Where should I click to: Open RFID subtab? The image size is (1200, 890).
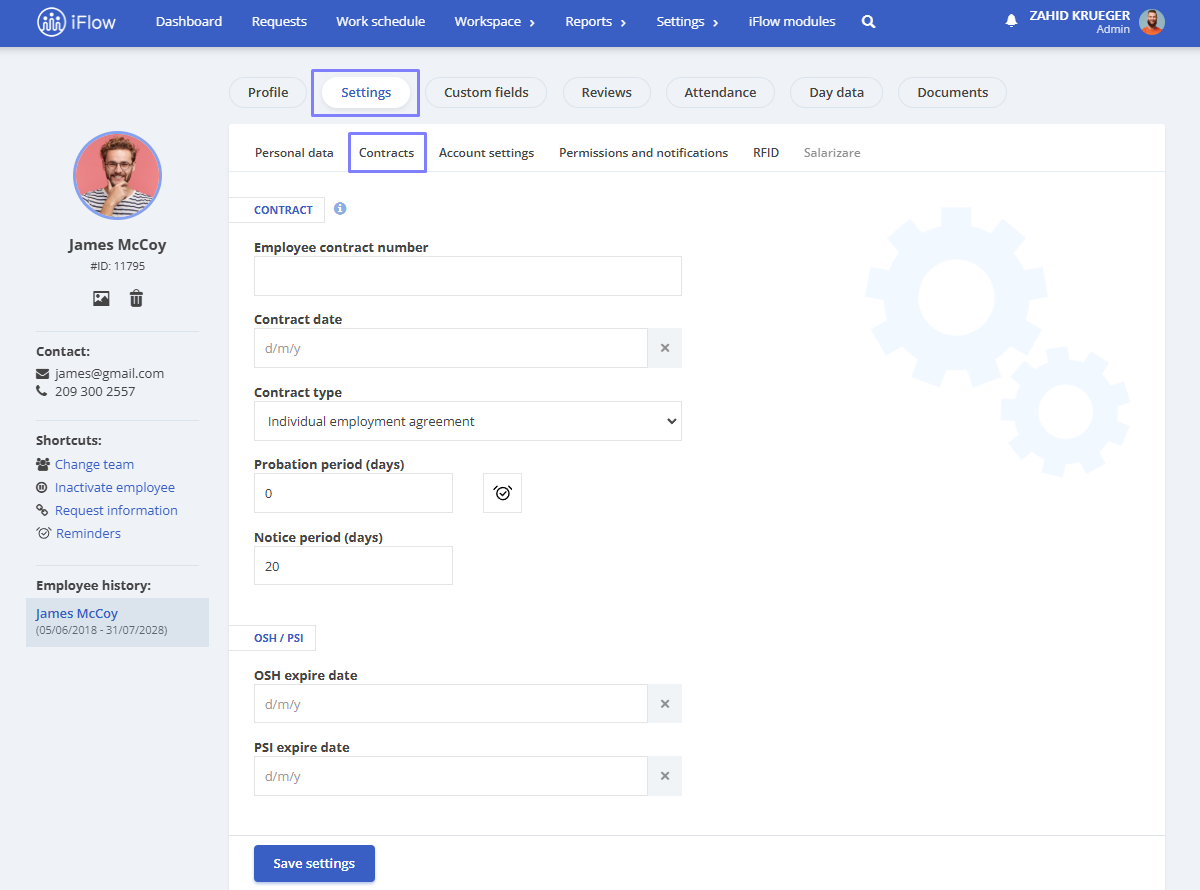(x=766, y=153)
